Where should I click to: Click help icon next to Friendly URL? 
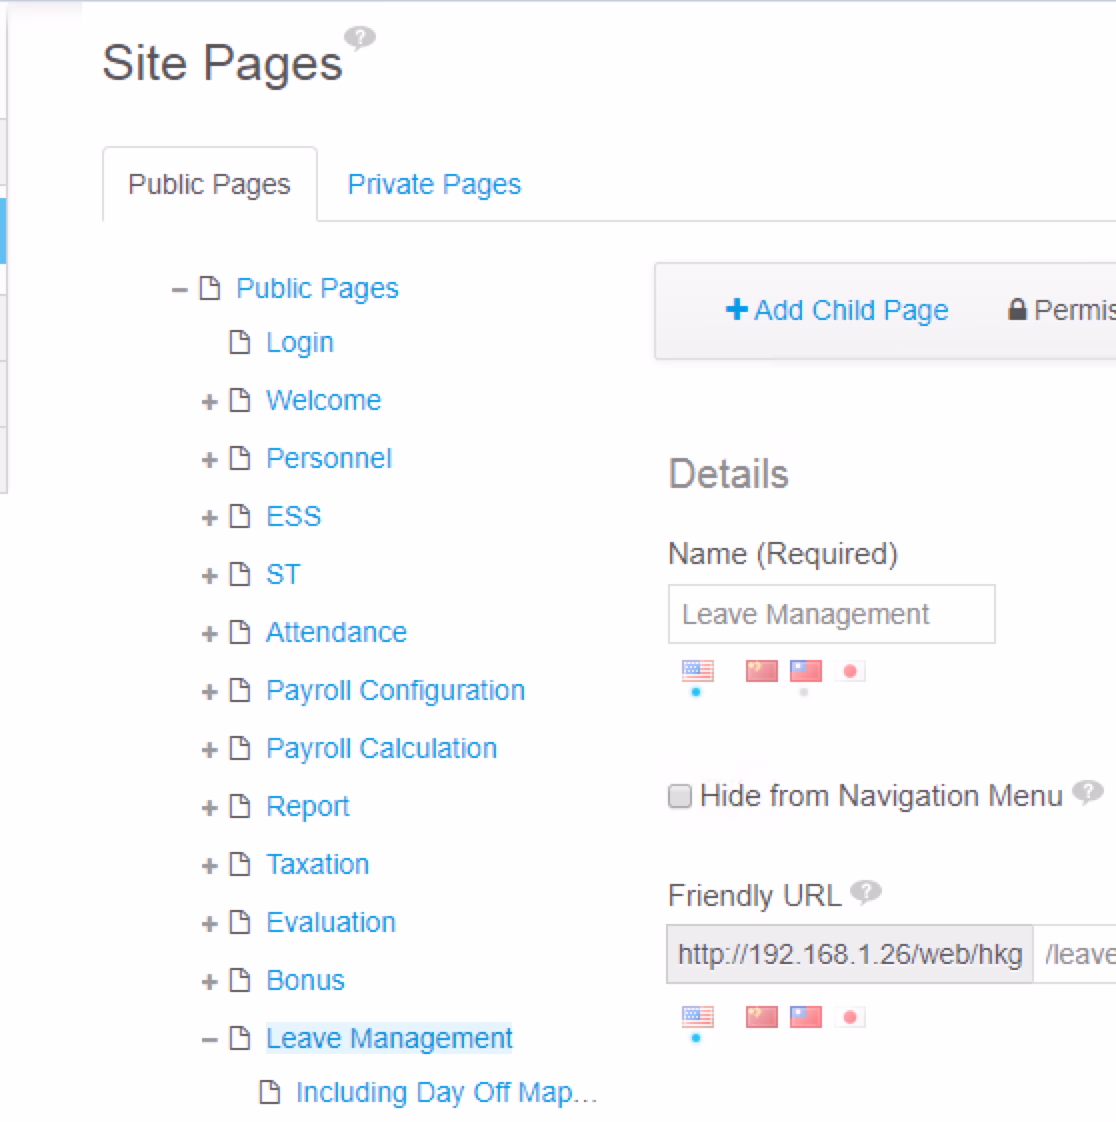click(865, 891)
